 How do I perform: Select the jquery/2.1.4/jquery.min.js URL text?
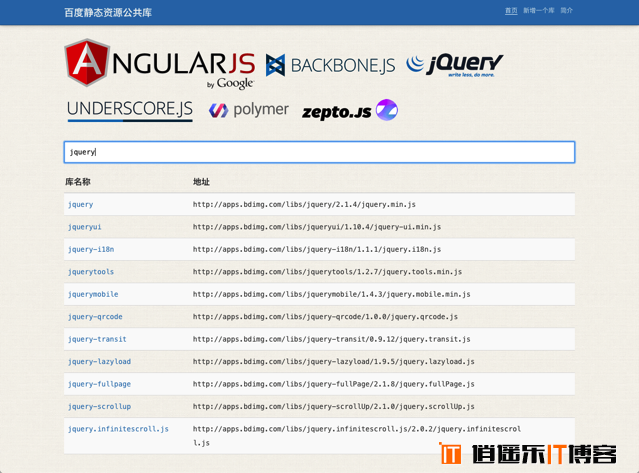coord(304,205)
